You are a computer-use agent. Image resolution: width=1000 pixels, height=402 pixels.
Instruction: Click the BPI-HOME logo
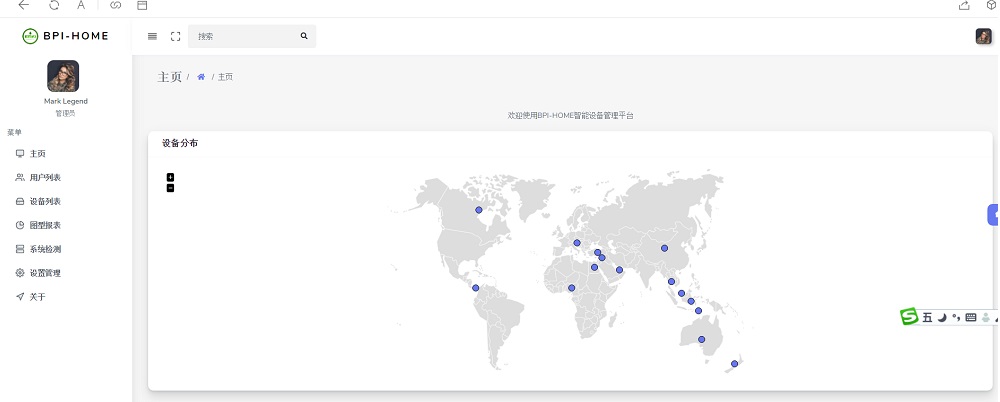(x=65, y=36)
